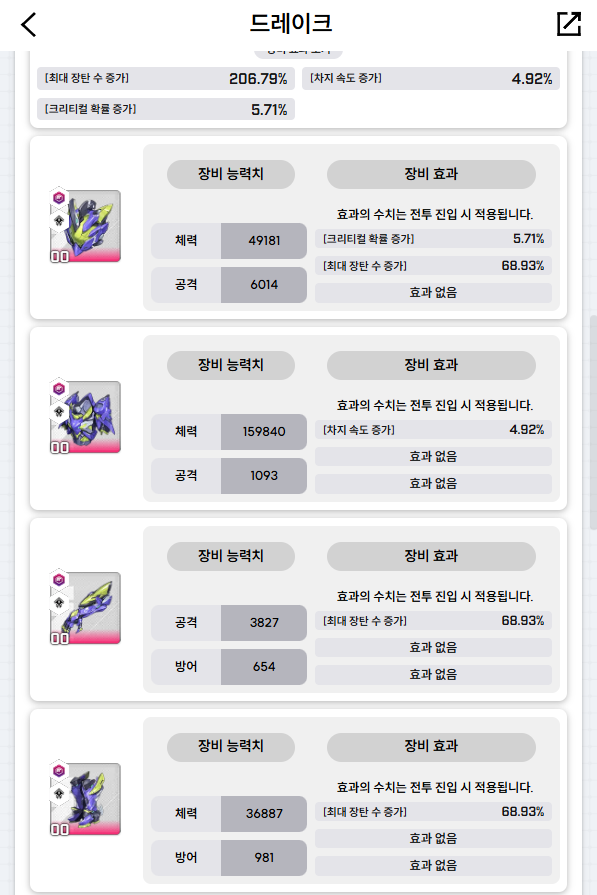Click the manufacturer emblem below the rarity badge
Screen dimensions: 597x895
click(x=58, y=220)
